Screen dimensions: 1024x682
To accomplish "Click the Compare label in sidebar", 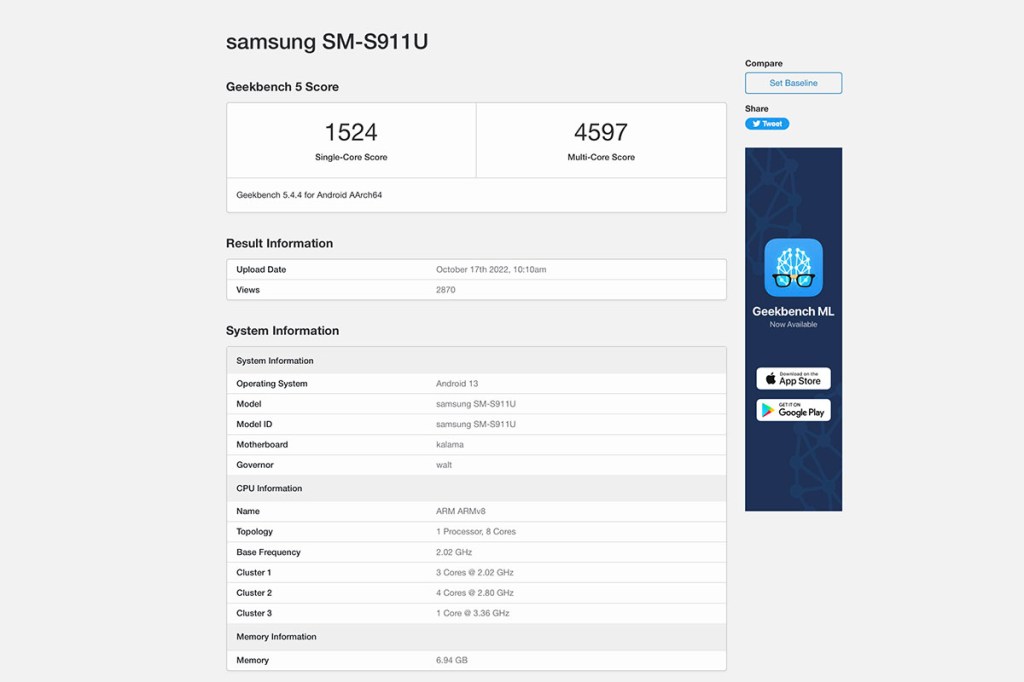I will pos(763,63).
